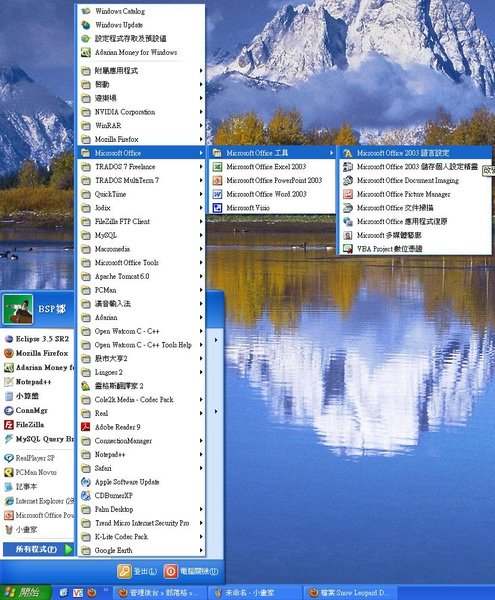This screenshot has width=495, height=600.
Task: Launch Microsoft Office PowerPoint 2003
Action: tap(272, 180)
